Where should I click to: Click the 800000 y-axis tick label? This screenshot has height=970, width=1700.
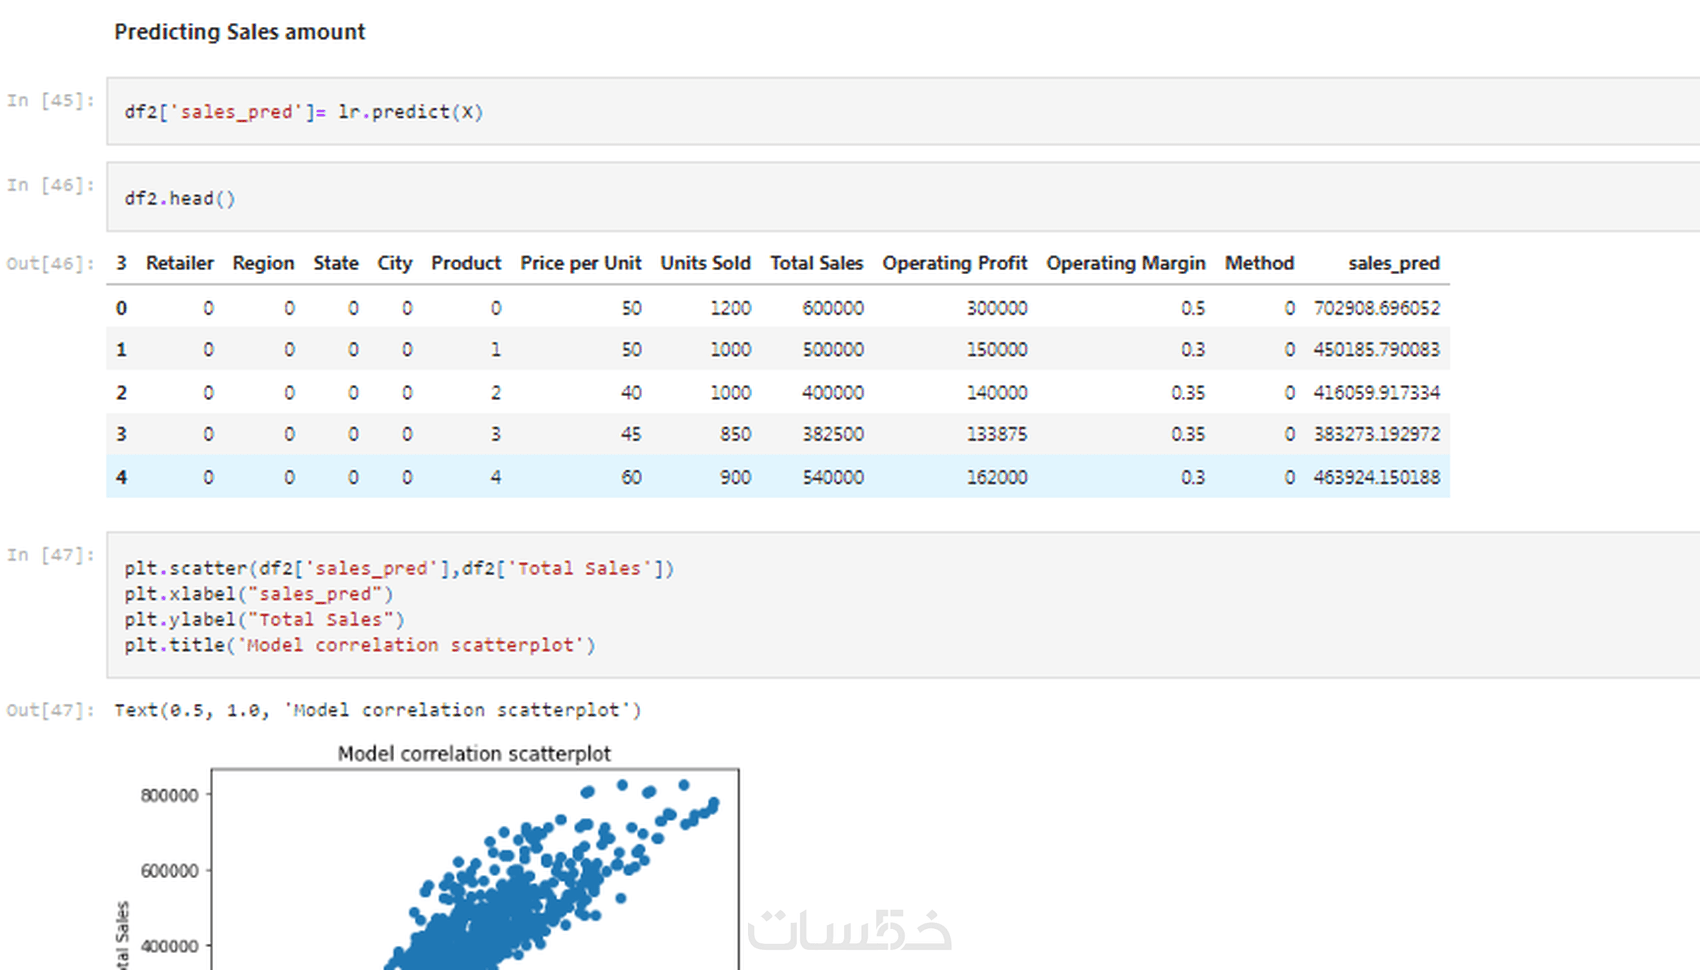pos(170,795)
